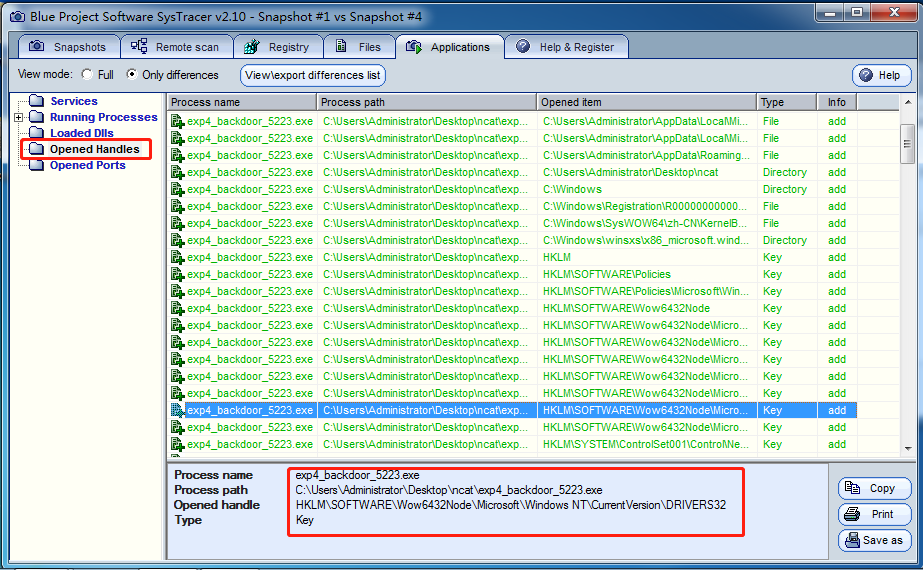Click the list's vertical scrollbar thumb
This screenshot has width=923, height=570.
click(907, 144)
